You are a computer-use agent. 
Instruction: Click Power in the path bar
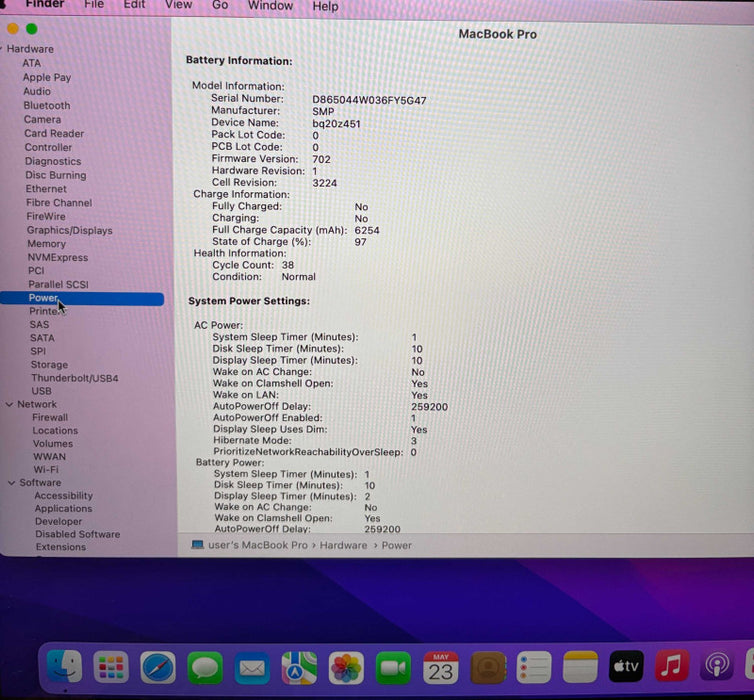coord(397,545)
